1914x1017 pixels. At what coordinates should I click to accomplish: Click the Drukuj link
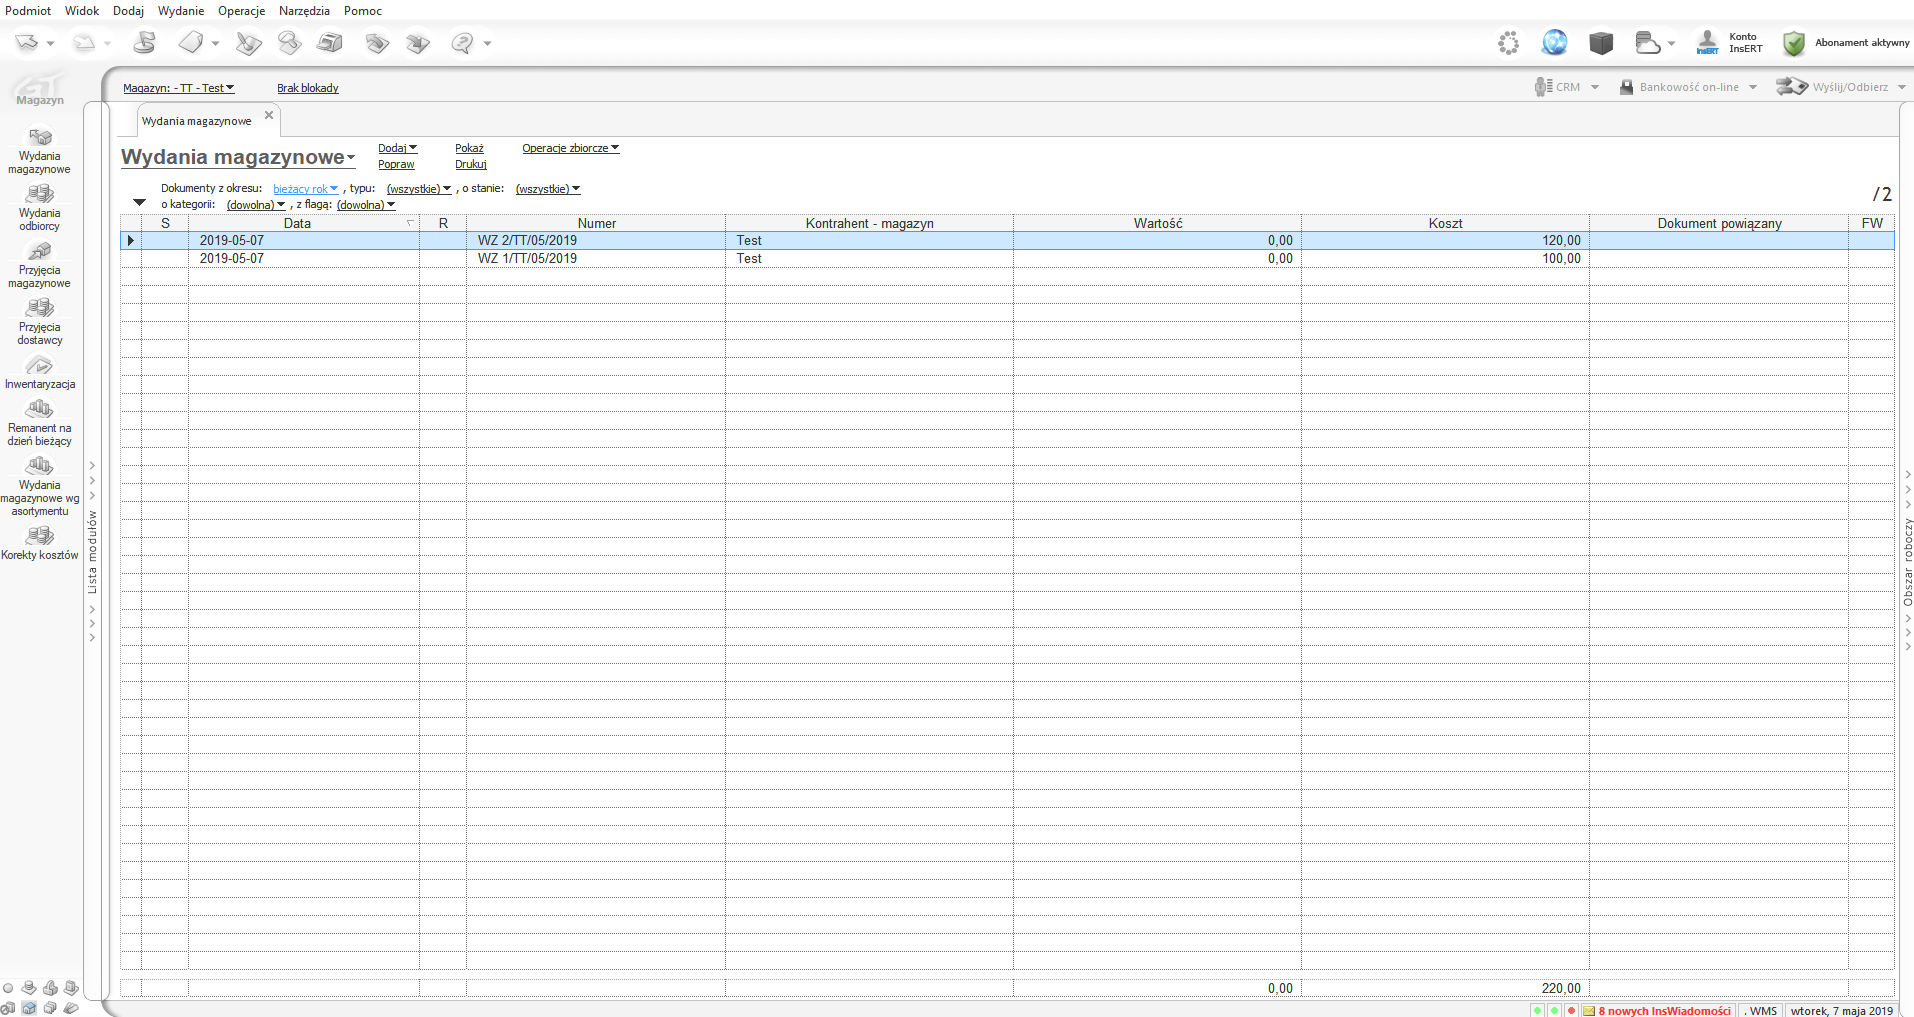[470, 164]
